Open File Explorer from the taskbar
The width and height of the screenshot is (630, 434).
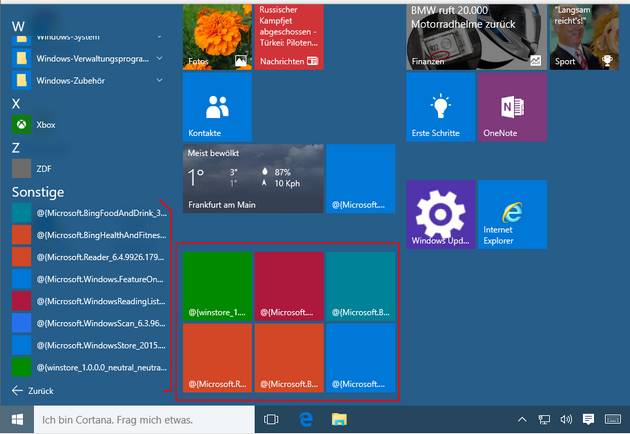[340, 420]
